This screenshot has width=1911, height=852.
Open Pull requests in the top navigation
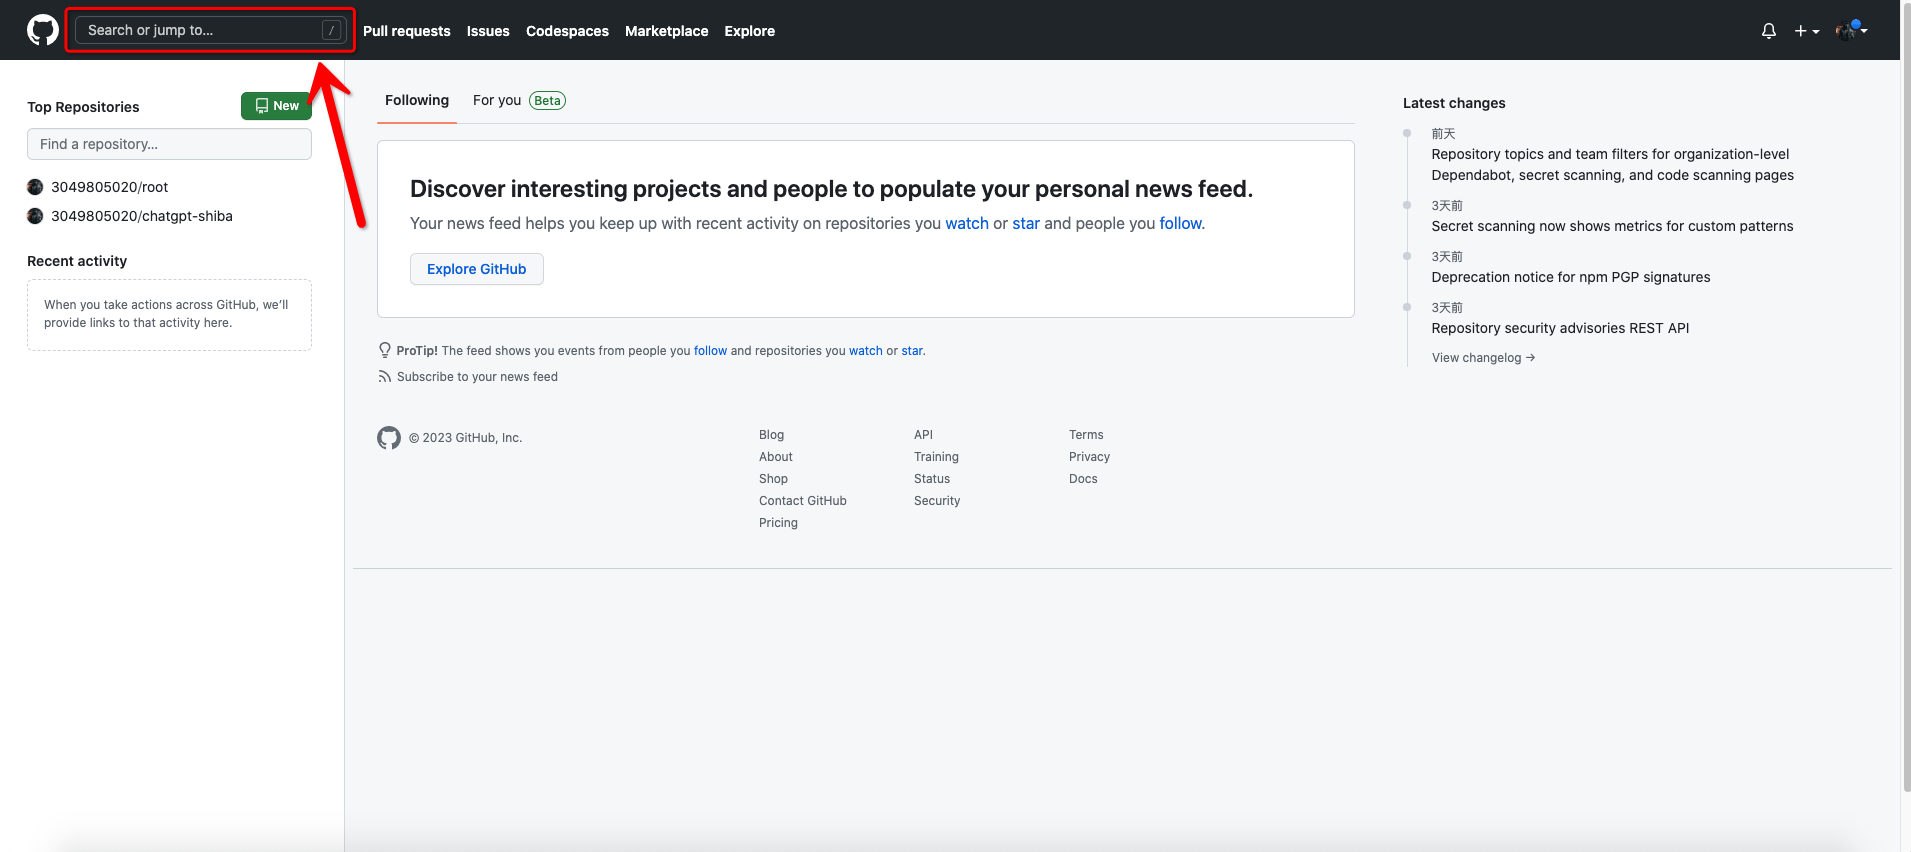tap(407, 31)
